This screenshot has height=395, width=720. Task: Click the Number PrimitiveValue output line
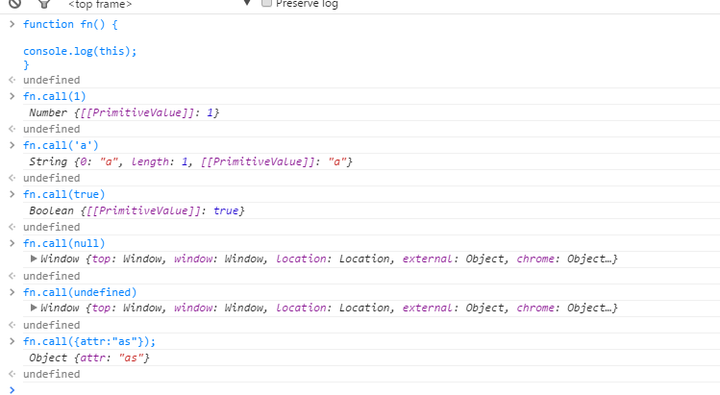pyautogui.click(x=124, y=113)
